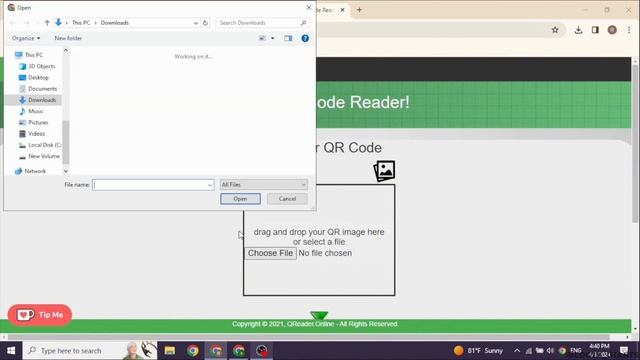
Task: Open a new Chrome tab
Action: [359, 10]
